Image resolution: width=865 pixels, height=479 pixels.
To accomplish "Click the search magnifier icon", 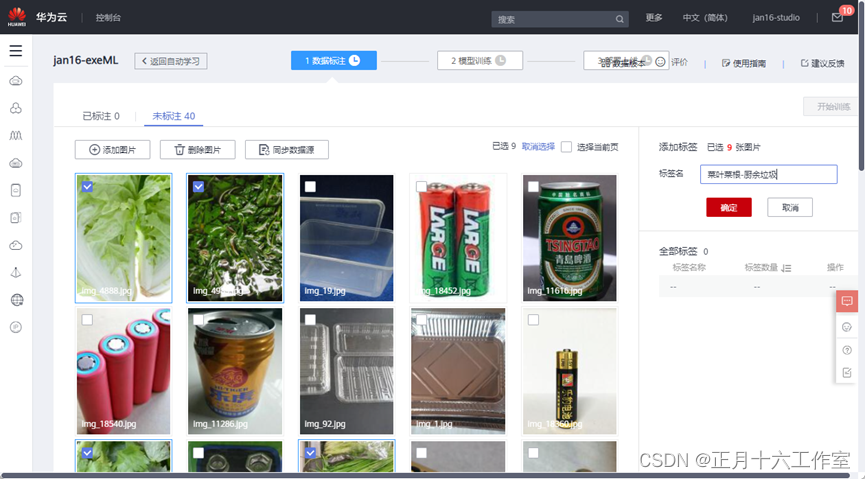I will 620,19.
